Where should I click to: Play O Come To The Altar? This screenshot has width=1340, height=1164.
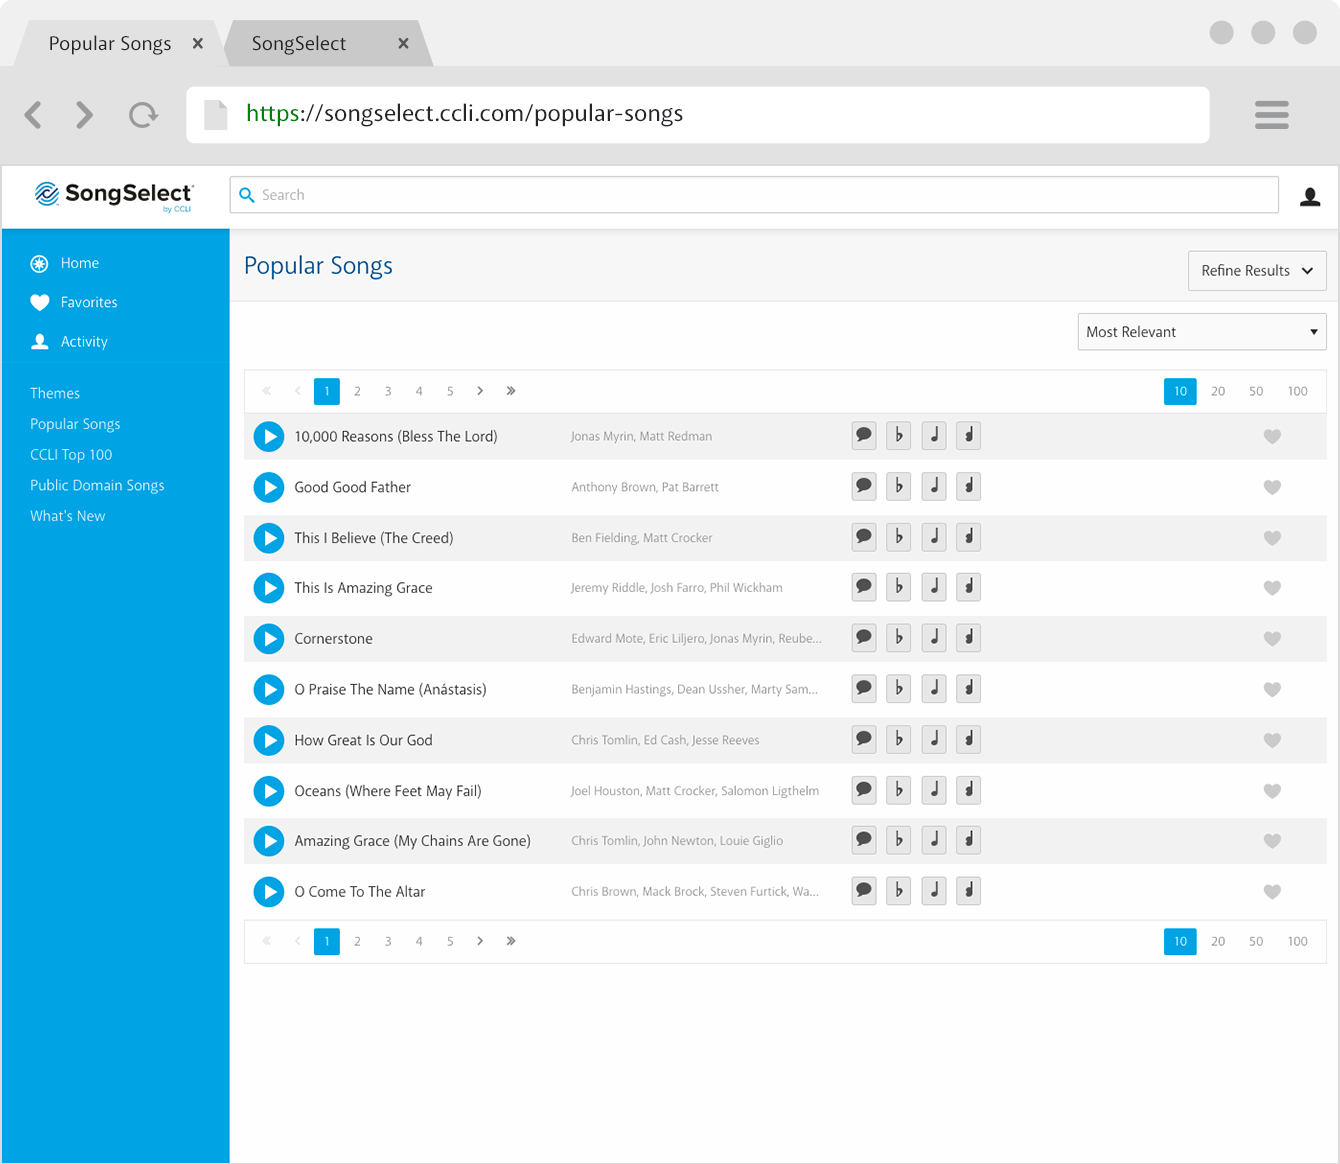click(269, 892)
